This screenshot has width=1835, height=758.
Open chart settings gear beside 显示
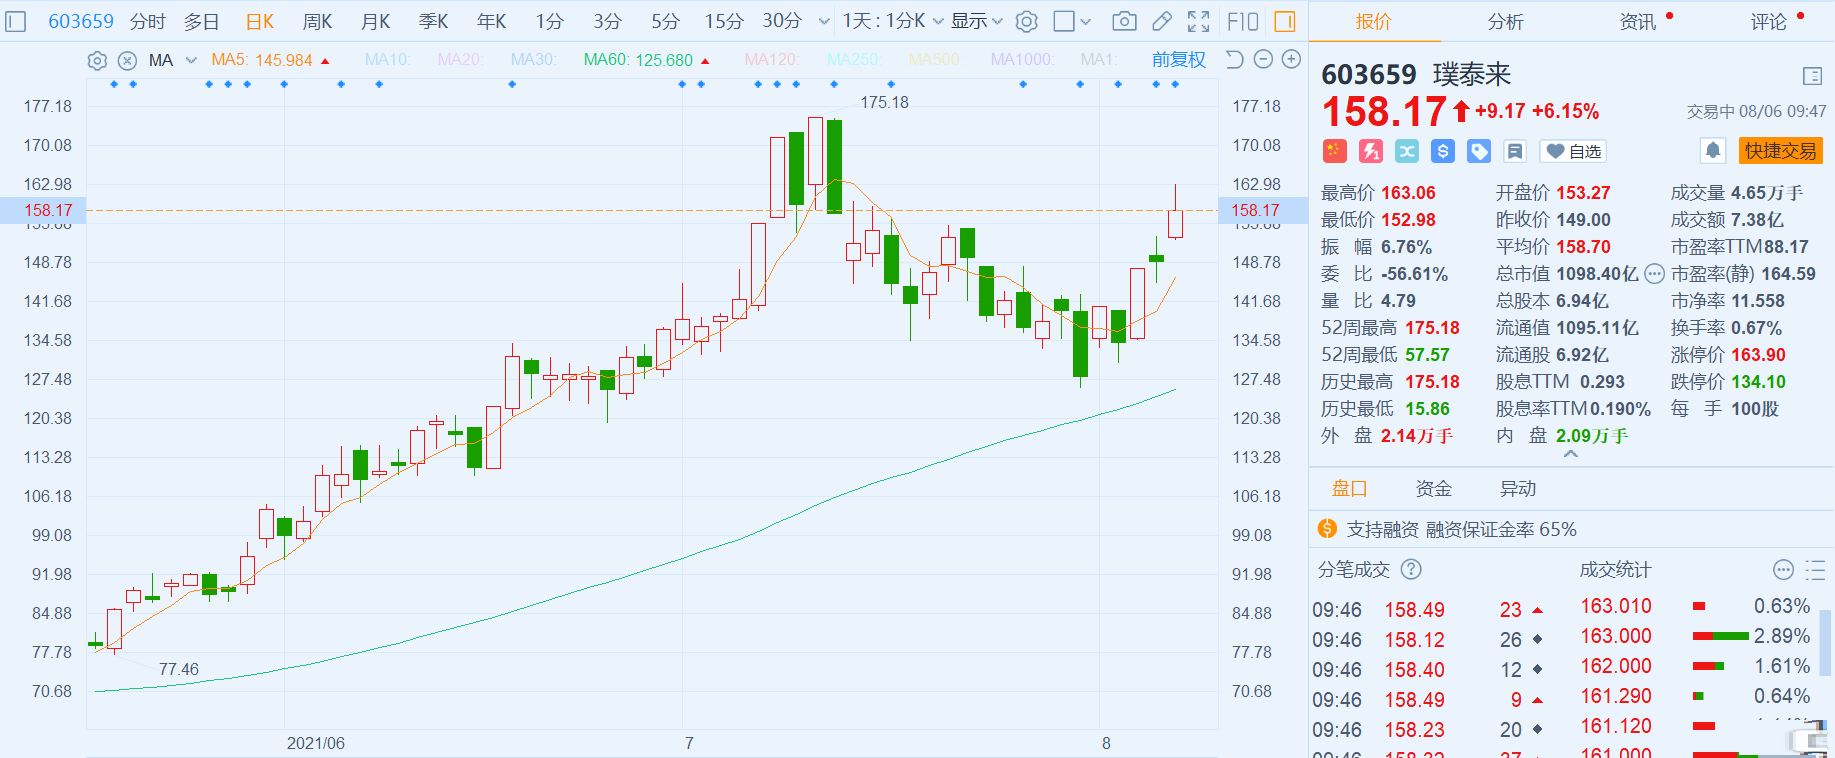(1027, 21)
